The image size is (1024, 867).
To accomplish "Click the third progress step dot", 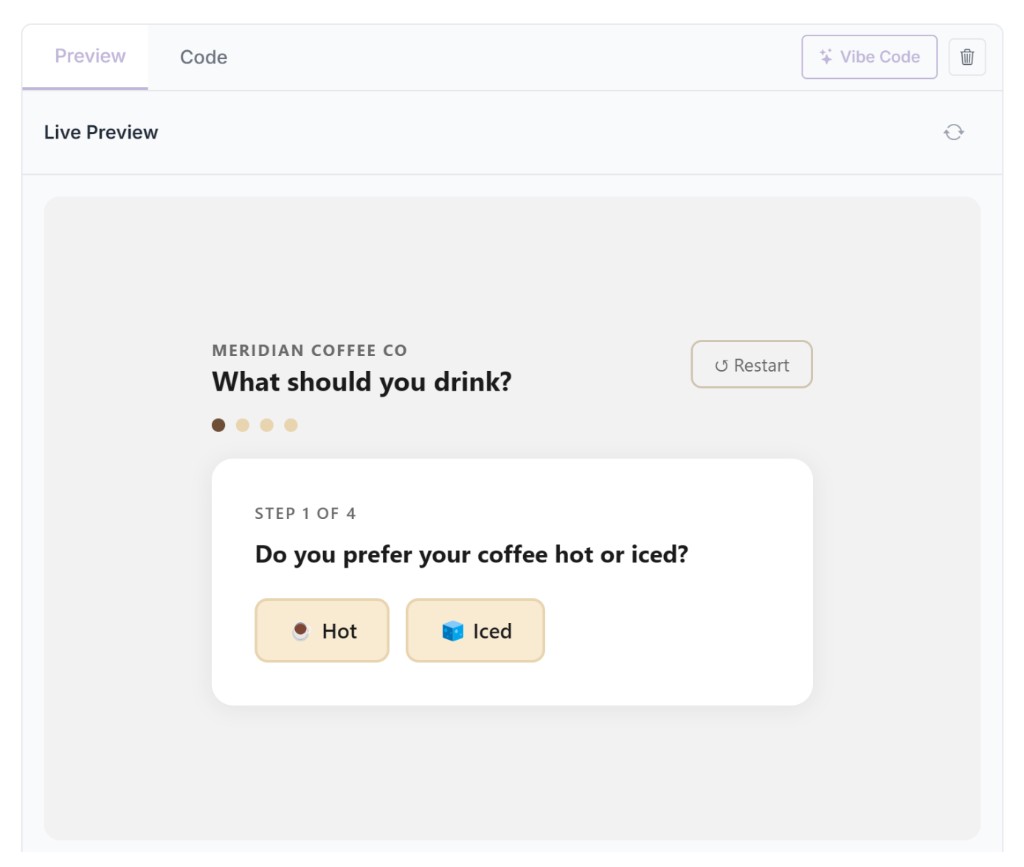I will click(267, 425).
